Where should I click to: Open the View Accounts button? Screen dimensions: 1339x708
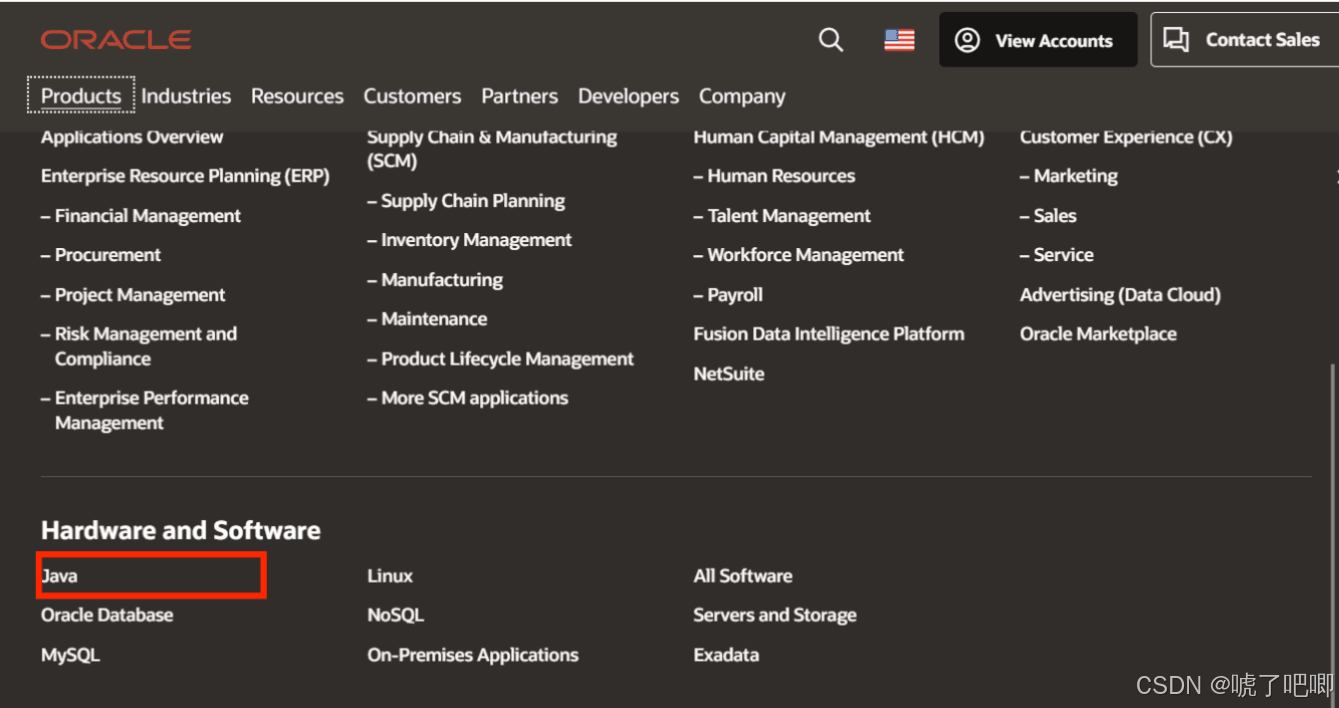[1038, 40]
